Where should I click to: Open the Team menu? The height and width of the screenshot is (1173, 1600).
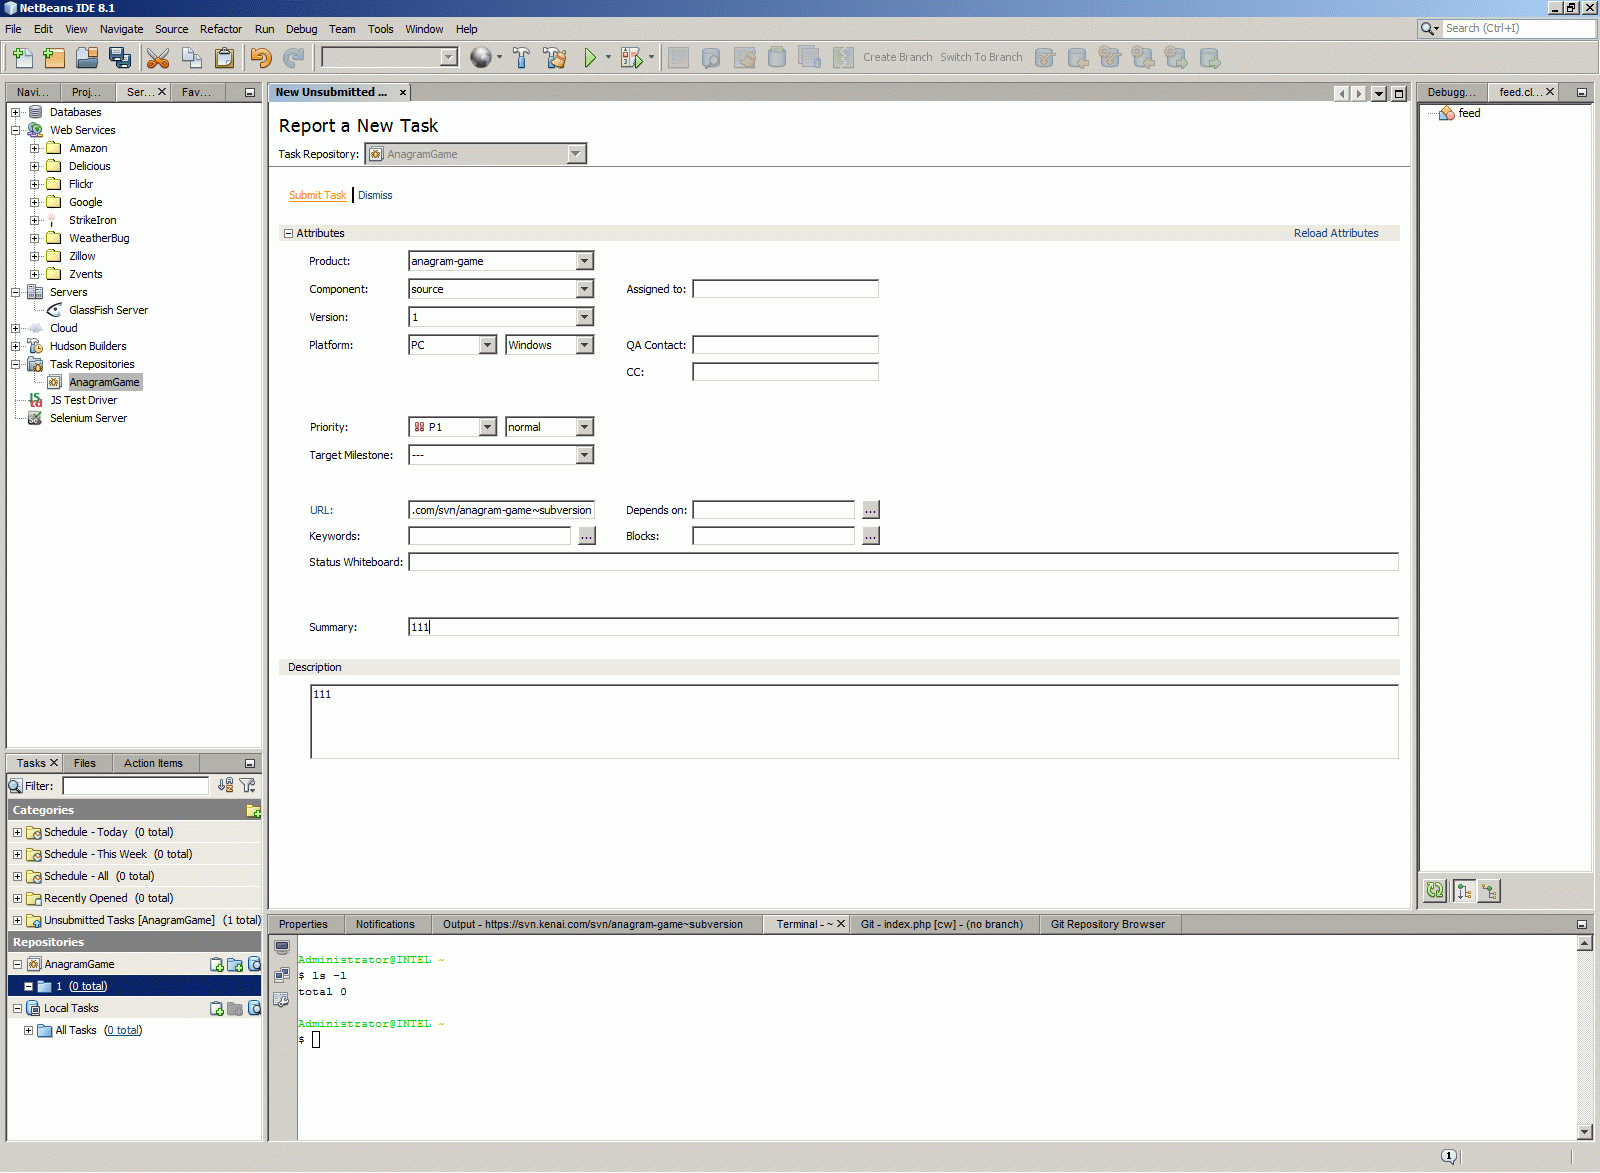342,29
